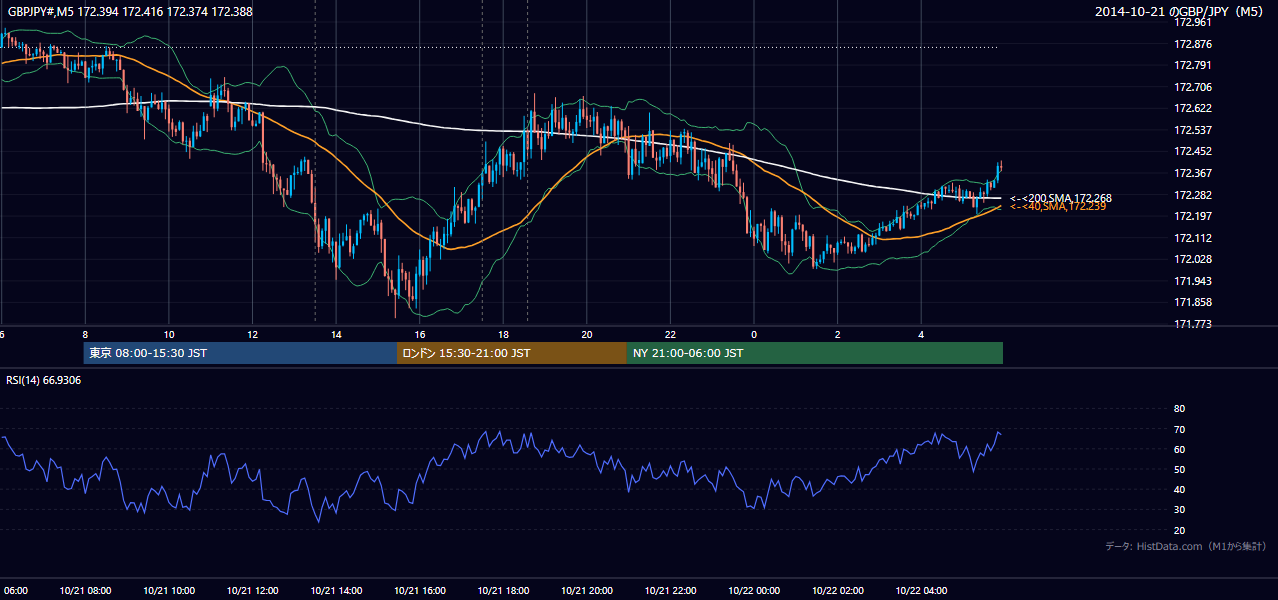Click the RSI(14) 66.9306 indicator label
This screenshot has height=600, width=1278.
(44, 380)
